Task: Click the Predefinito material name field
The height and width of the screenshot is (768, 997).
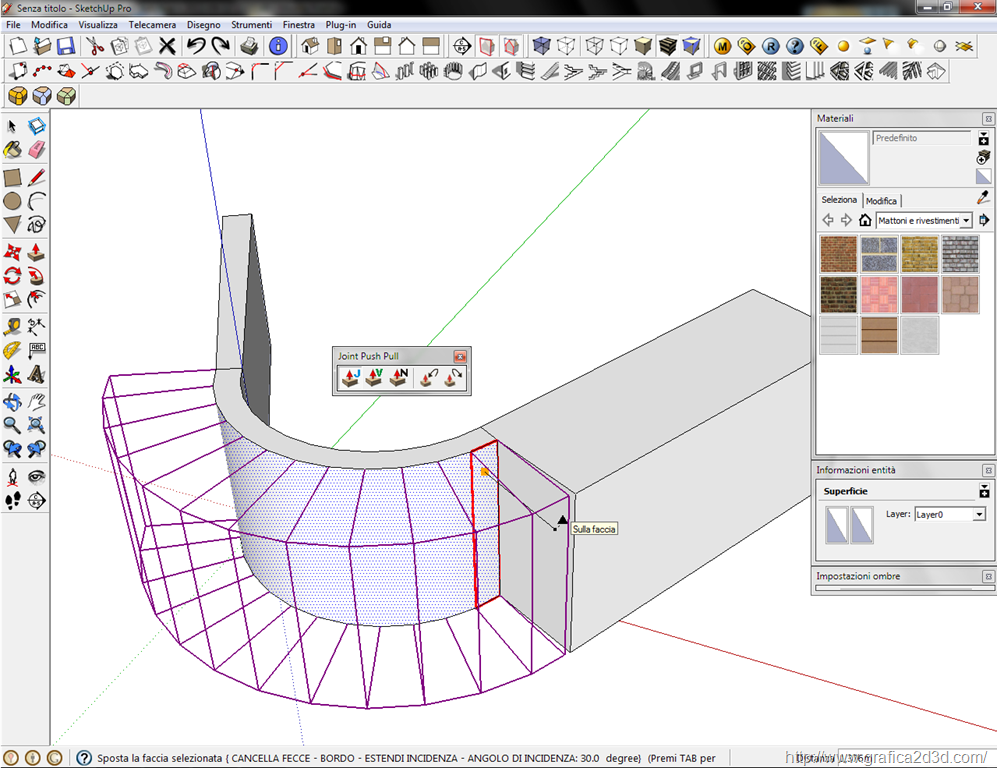Action: pos(921,138)
